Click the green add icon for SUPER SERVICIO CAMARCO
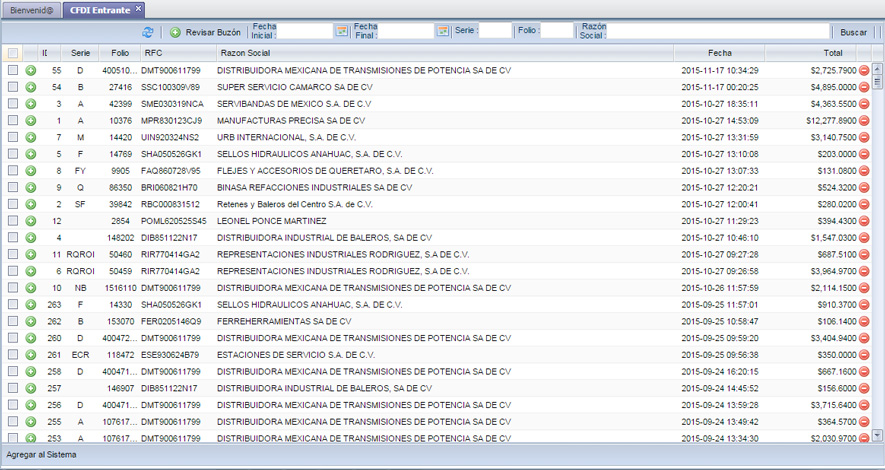Viewport: 885px width, 470px height. (x=30, y=87)
